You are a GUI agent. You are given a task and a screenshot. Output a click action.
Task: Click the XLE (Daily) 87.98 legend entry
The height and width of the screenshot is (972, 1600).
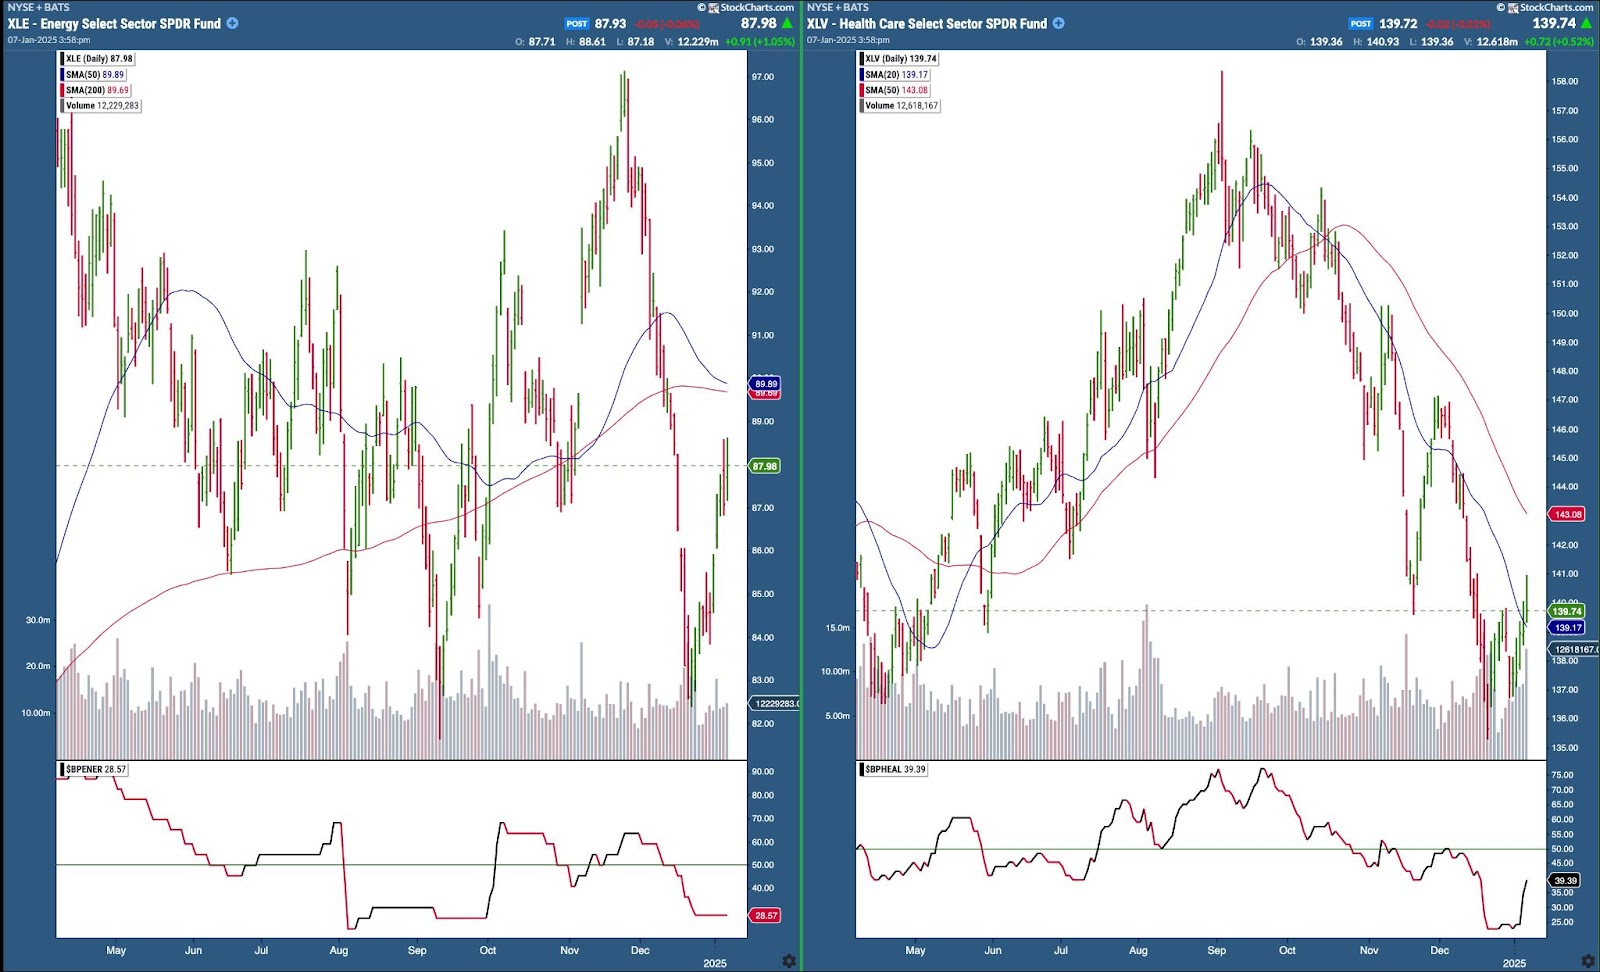[x=98, y=59]
